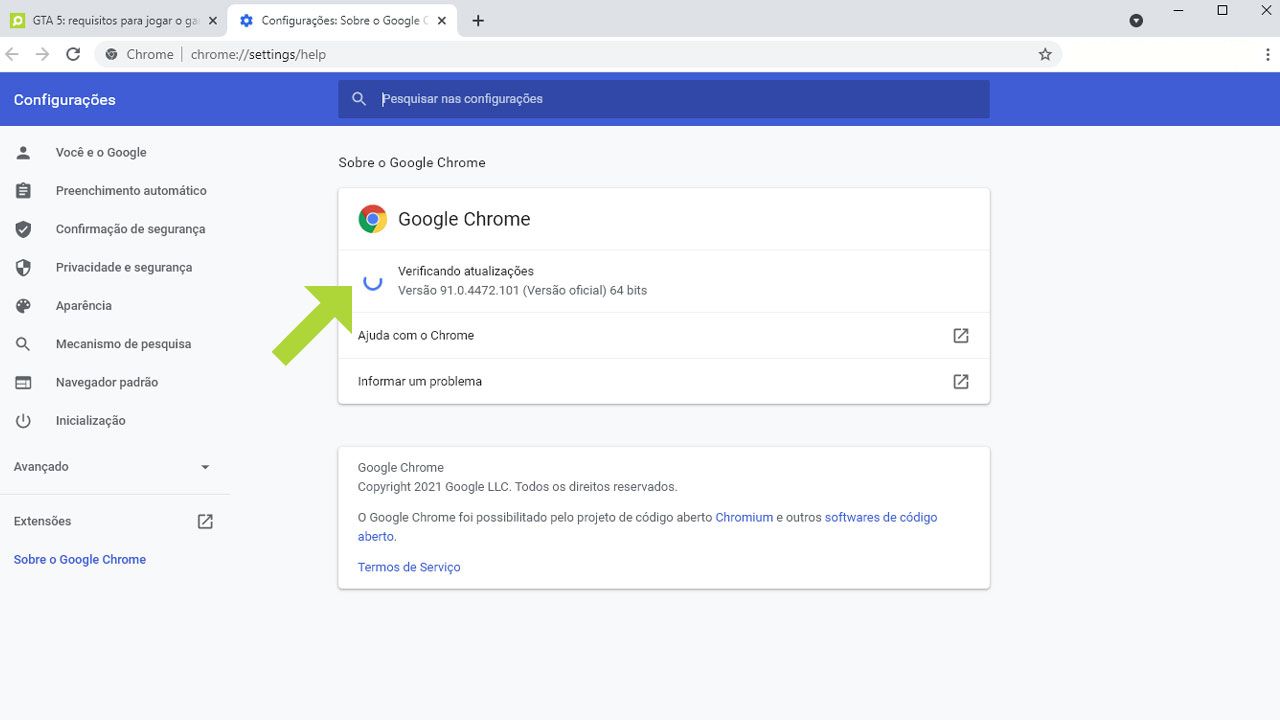Viewport: 1280px width, 720px height.
Task: Click the Verificando atualizações status text
Action: pos(466,271)
